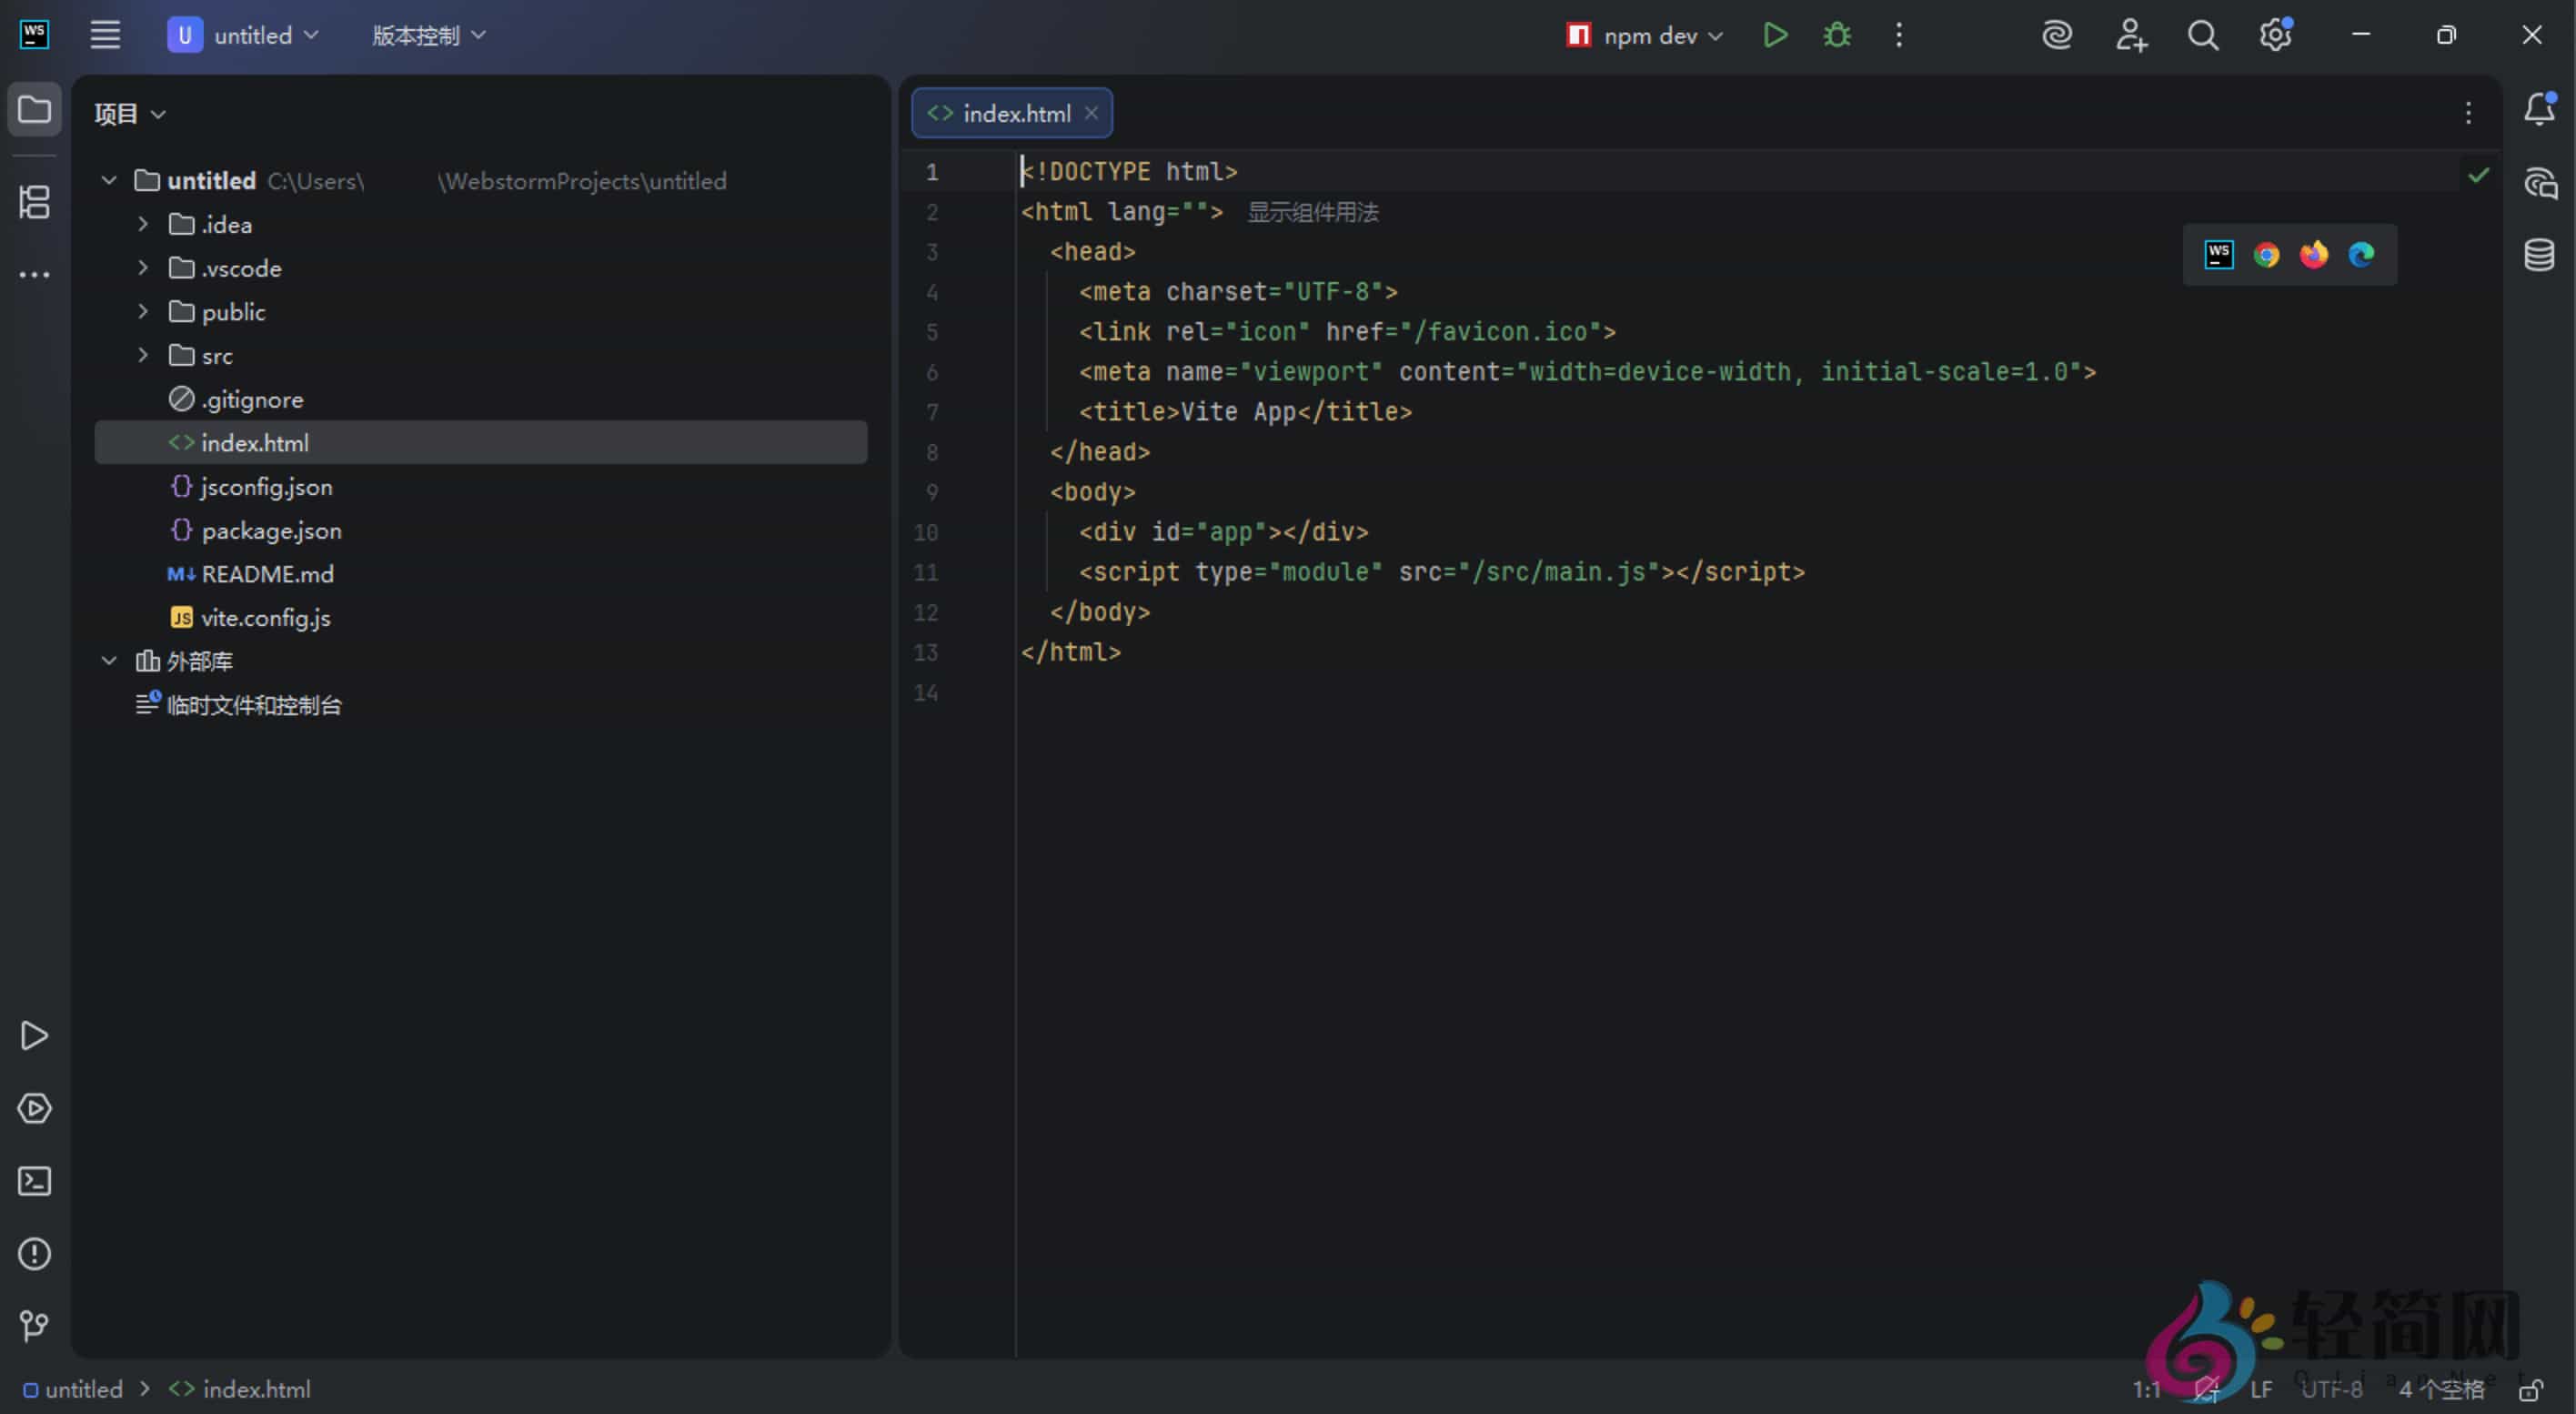Viewport: 2576px width, 1414px height.
Task: Open the IDE Settings gear
Action: coord(2275,35)
